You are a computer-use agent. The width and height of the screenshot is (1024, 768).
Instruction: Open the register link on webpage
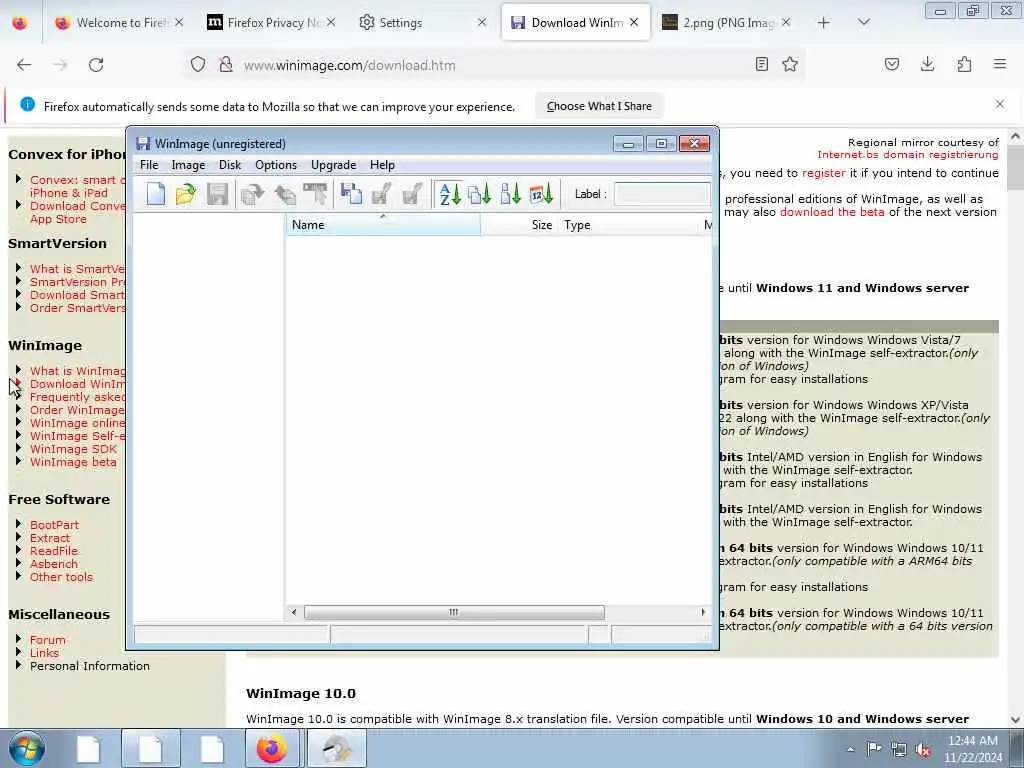click(824, 173)
